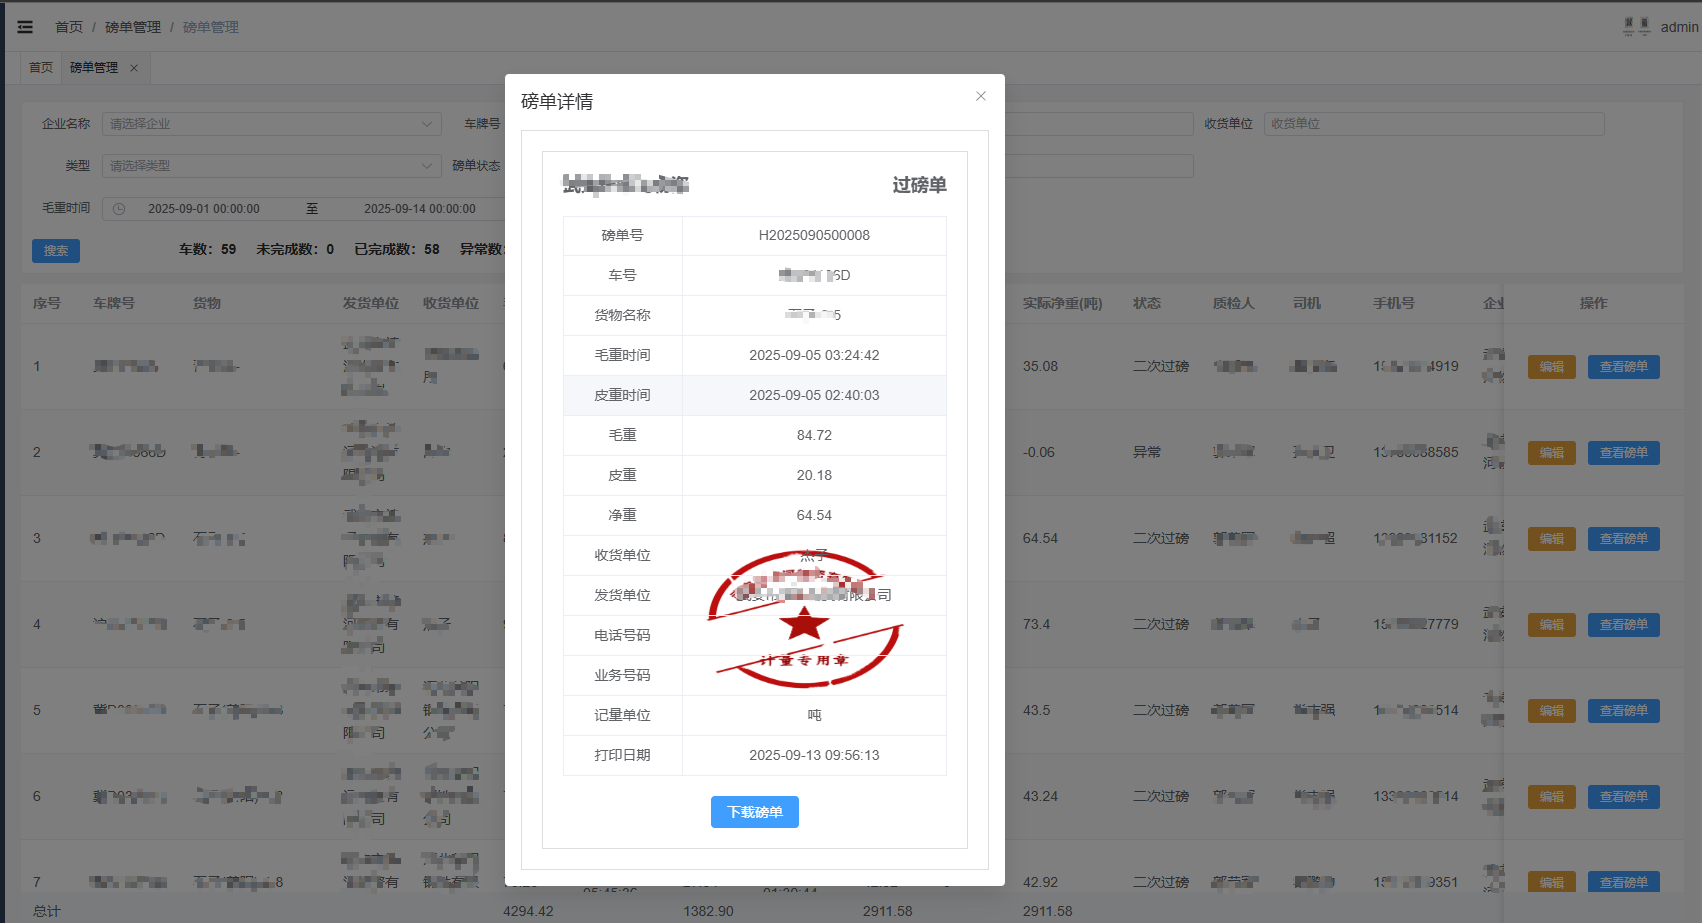This screenshot has width=1702, height=923.
Task: Select the 磅单管理 tab
Action: [x=94, y=68]
